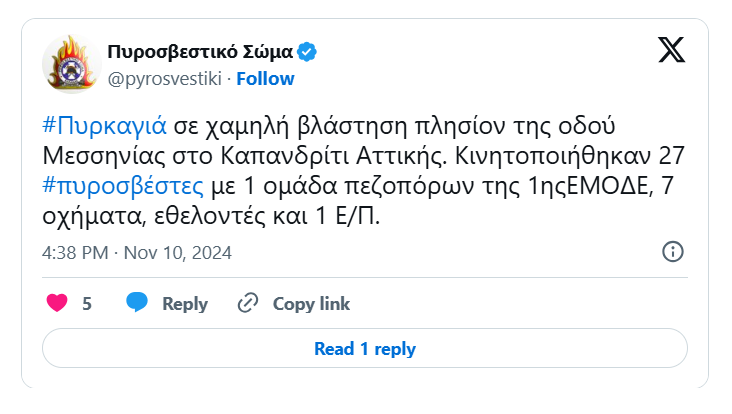Click the info circle icon
The image size is (732, 414).
673,252
